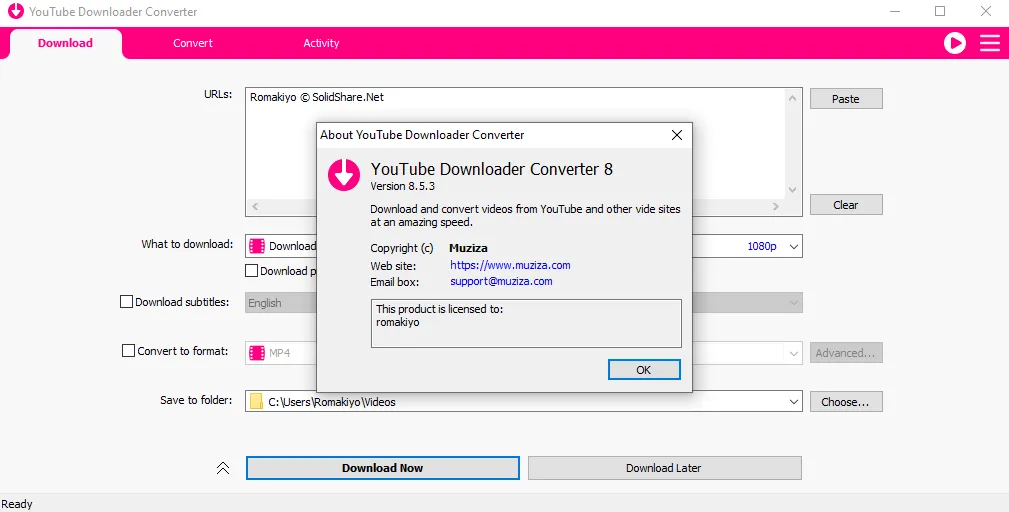Enable the Convert to format checkbox
The image size is (1009, 512).
[x=129, y=351]
